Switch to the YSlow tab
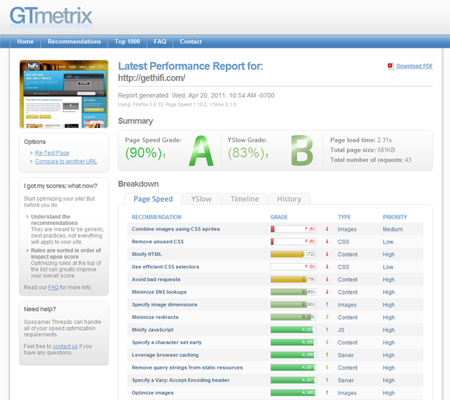The image size is (450, 400). click(x=201, y=199)
